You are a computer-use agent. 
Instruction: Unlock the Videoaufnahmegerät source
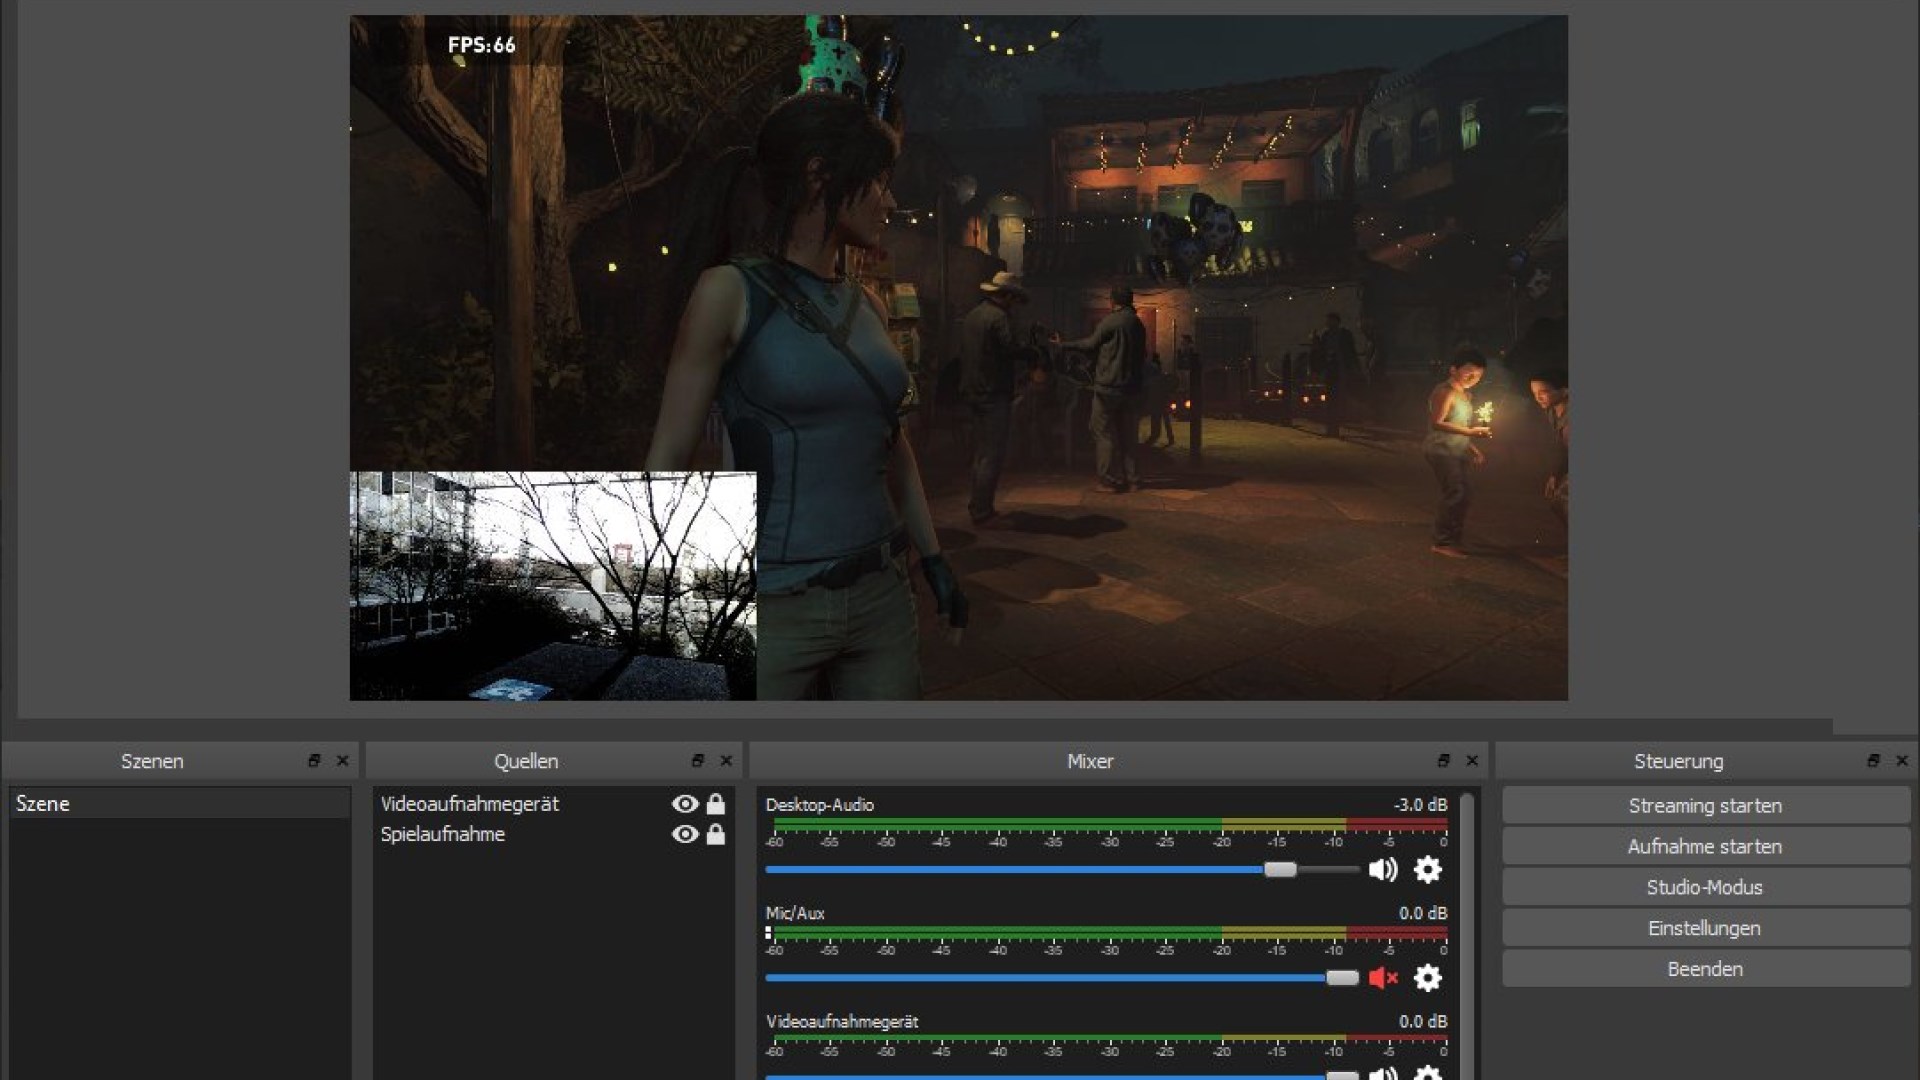[716, 804]
